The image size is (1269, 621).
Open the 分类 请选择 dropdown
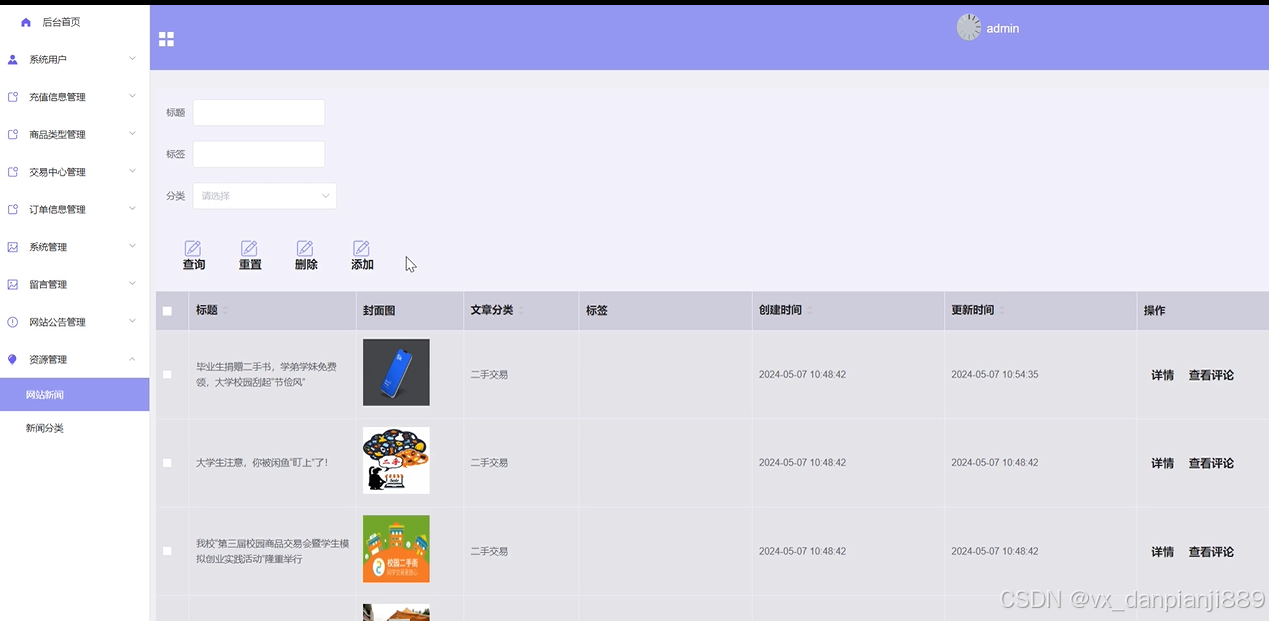(264, 196)
